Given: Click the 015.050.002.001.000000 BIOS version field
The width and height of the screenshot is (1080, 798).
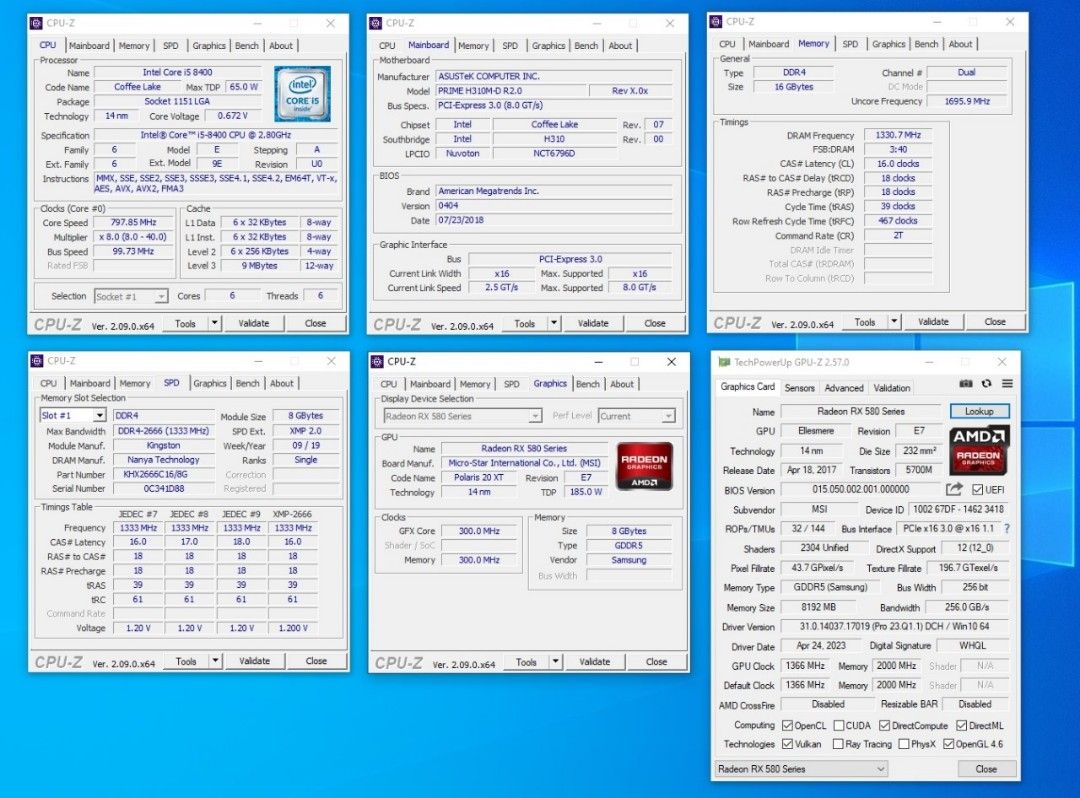Looking at the screenshot, I should [x=860, y=490].
